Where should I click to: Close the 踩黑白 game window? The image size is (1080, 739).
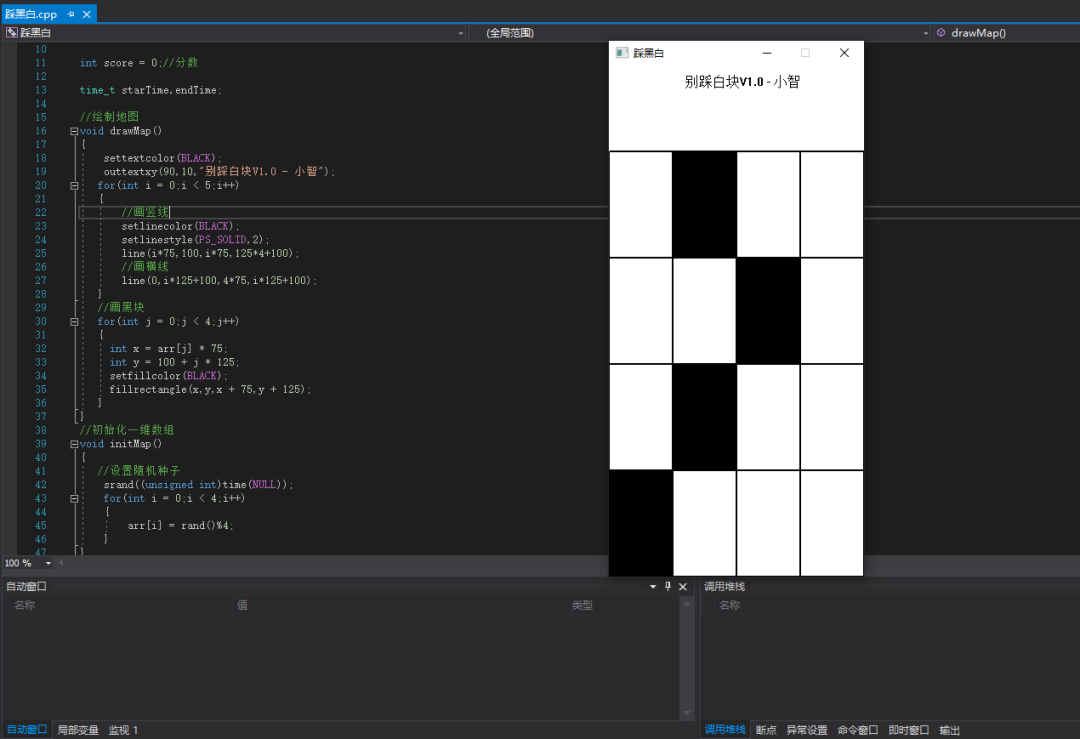point(844,53)
